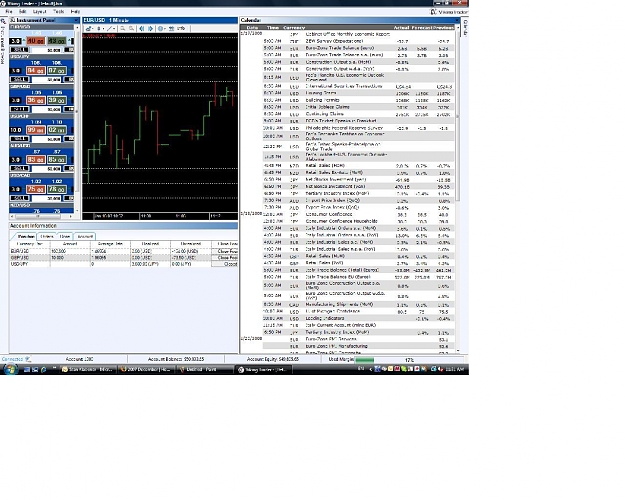Expand the Instrument Panel header dropdown arrow
This screenshot has height=500, width=625.
click(76, 20)
